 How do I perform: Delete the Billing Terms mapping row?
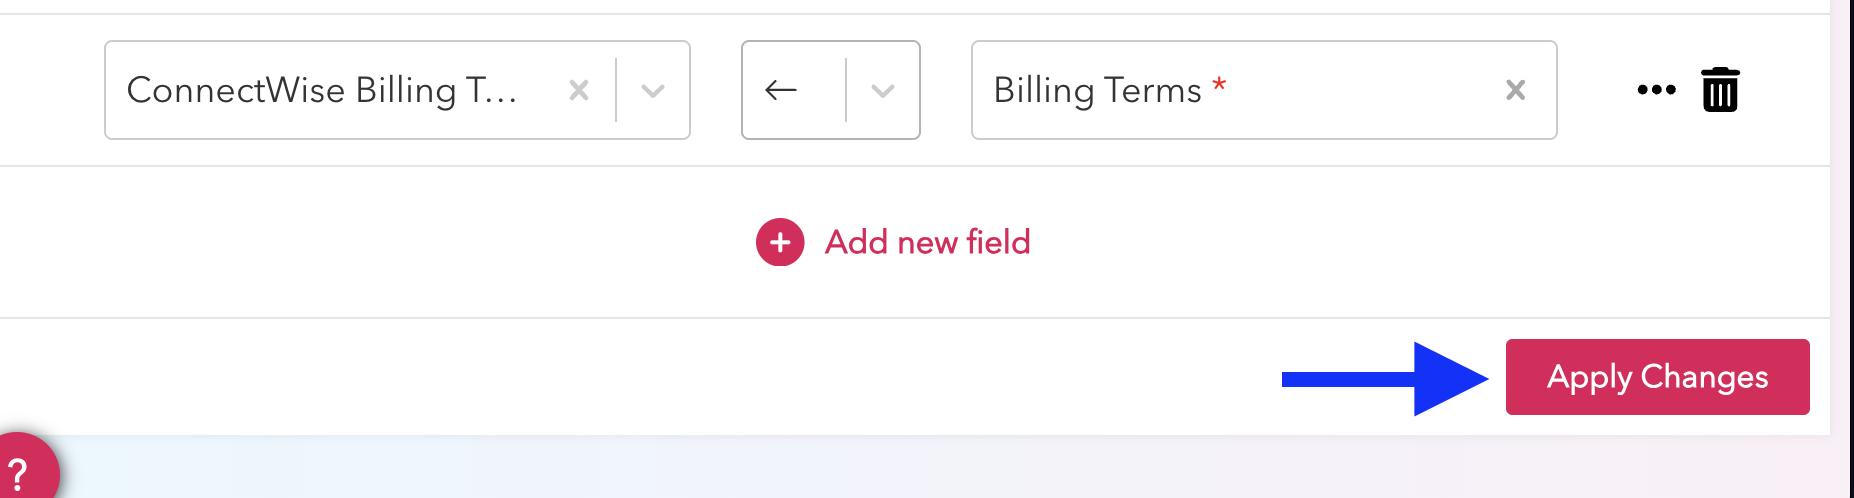click(1720, 90)
